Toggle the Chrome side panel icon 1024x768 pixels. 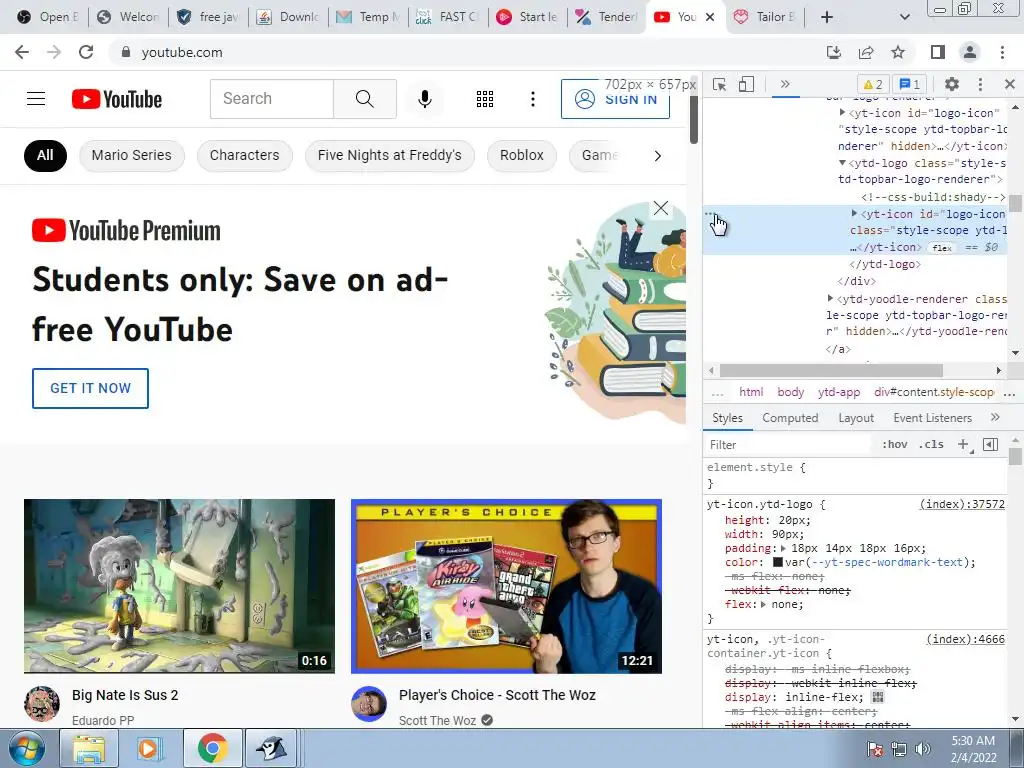click(x=938, y=52)
